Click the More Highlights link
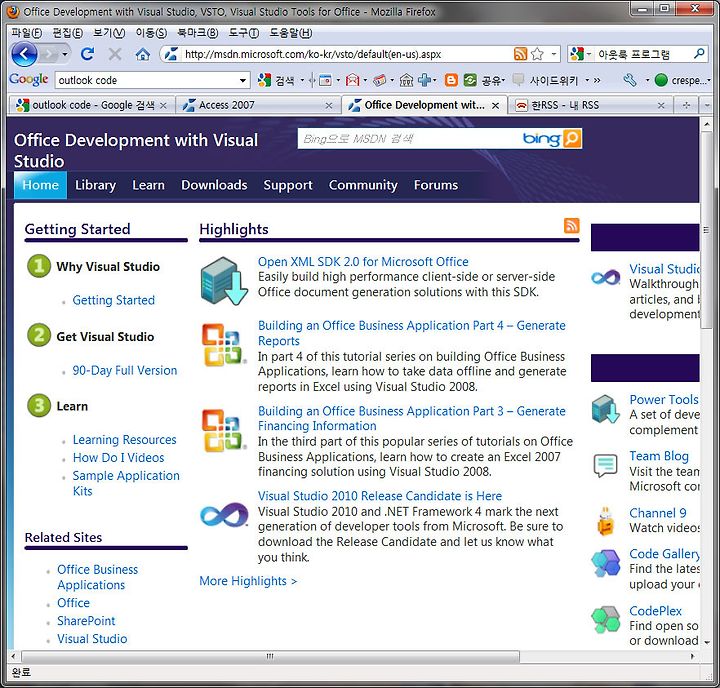This screenshot has width=720, height=688. coord(248,581)
